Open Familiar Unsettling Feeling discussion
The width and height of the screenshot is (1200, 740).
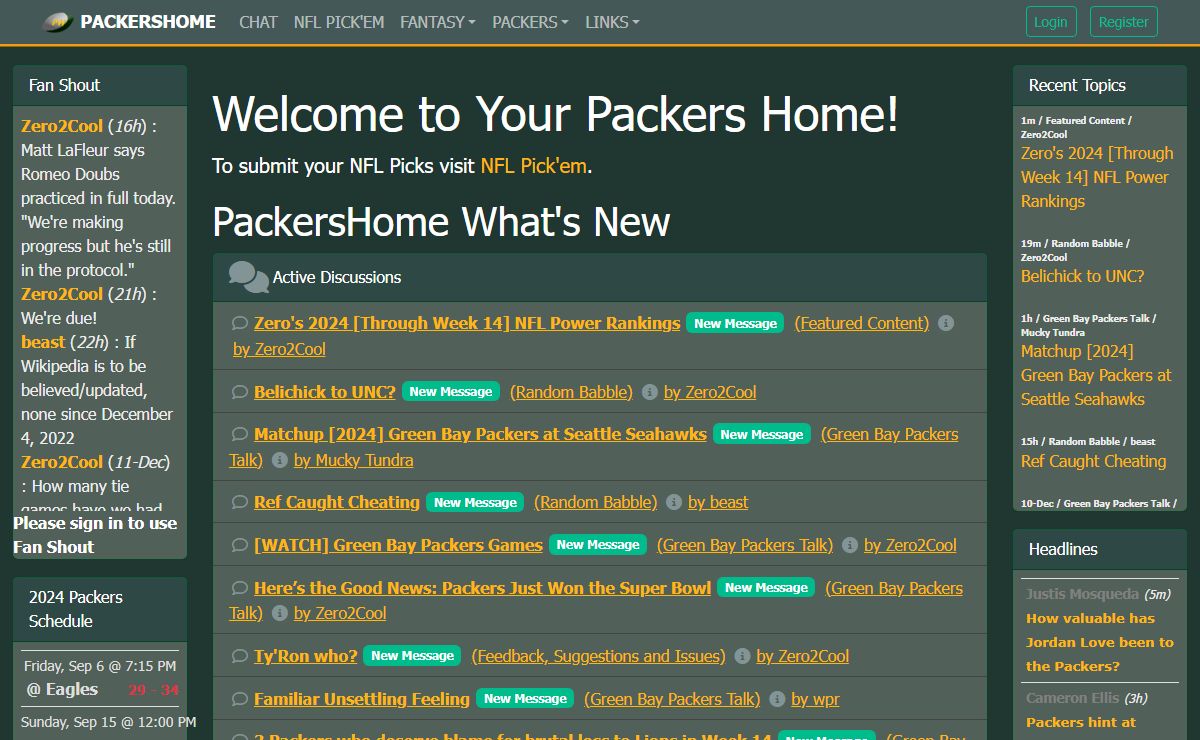tap(362, 699)
